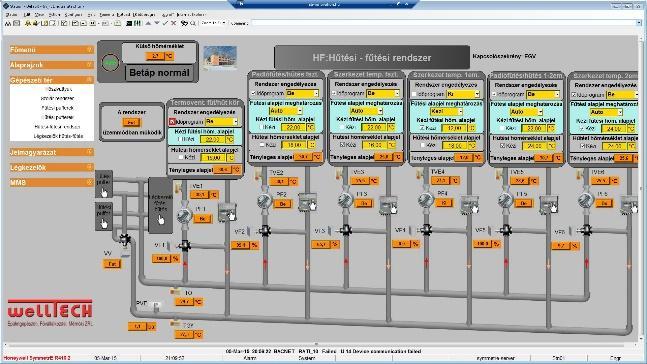Open the Főmenü sidebar menu
Image resolution: width=647 pixels, height=364 pixels.
coord(52,50)
